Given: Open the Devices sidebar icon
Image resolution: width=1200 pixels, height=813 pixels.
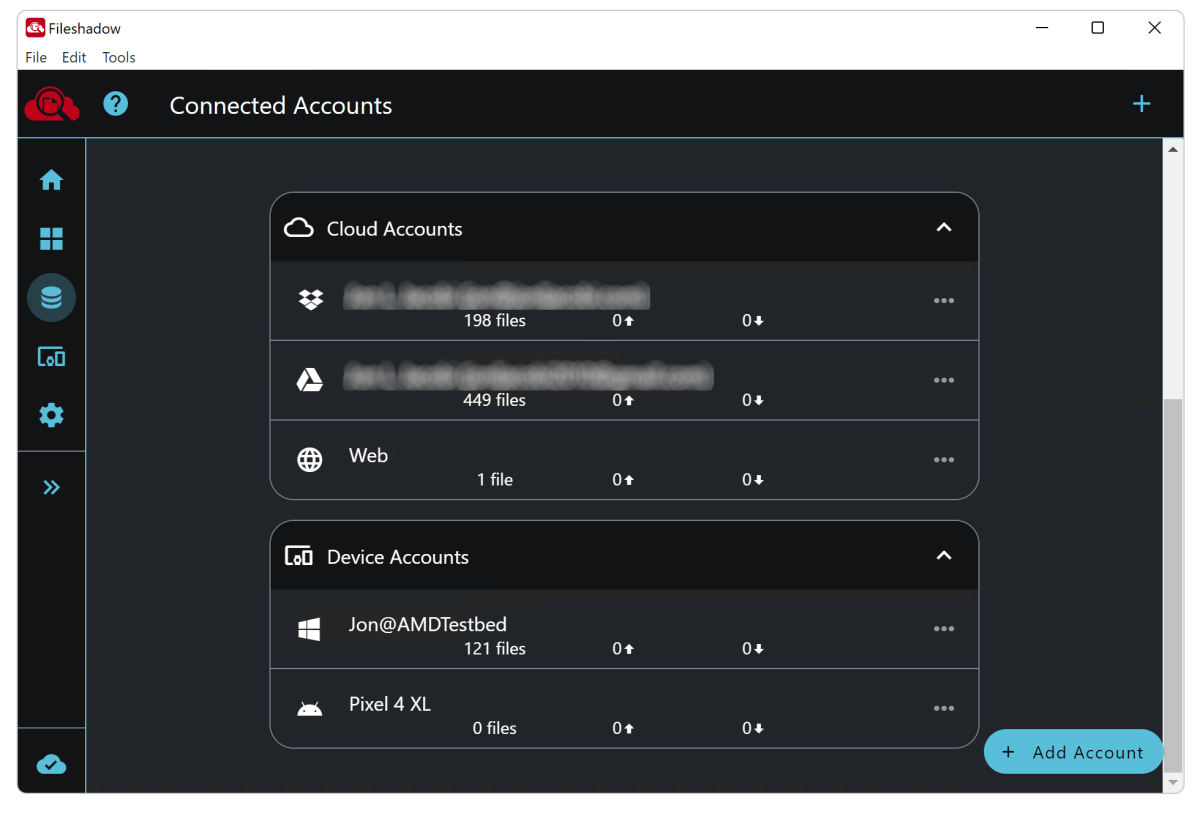Looking at the screenshot, I should coord(51,357).
